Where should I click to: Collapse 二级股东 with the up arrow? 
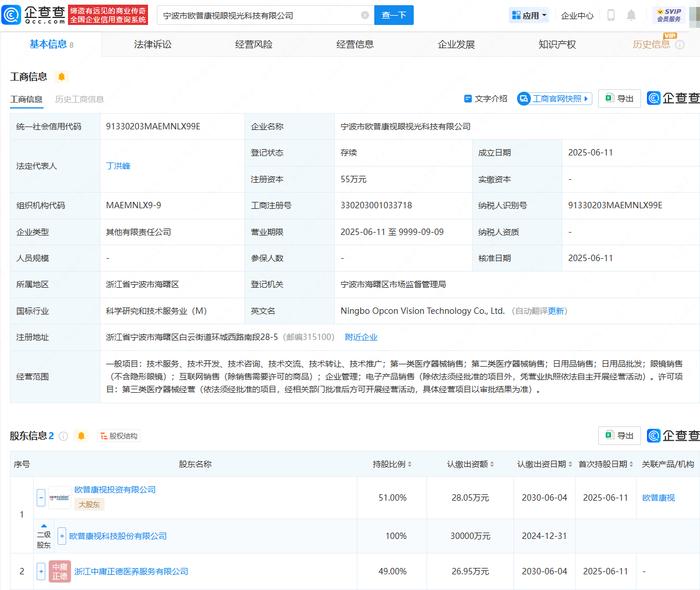click(44, 526)
